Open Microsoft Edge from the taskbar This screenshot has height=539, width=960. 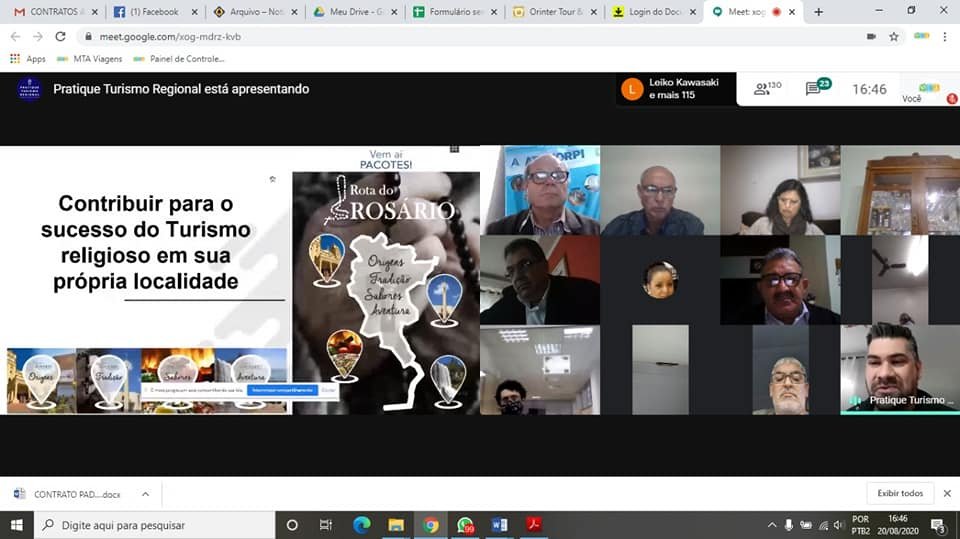pyautogui.click(x=361, y=525)
